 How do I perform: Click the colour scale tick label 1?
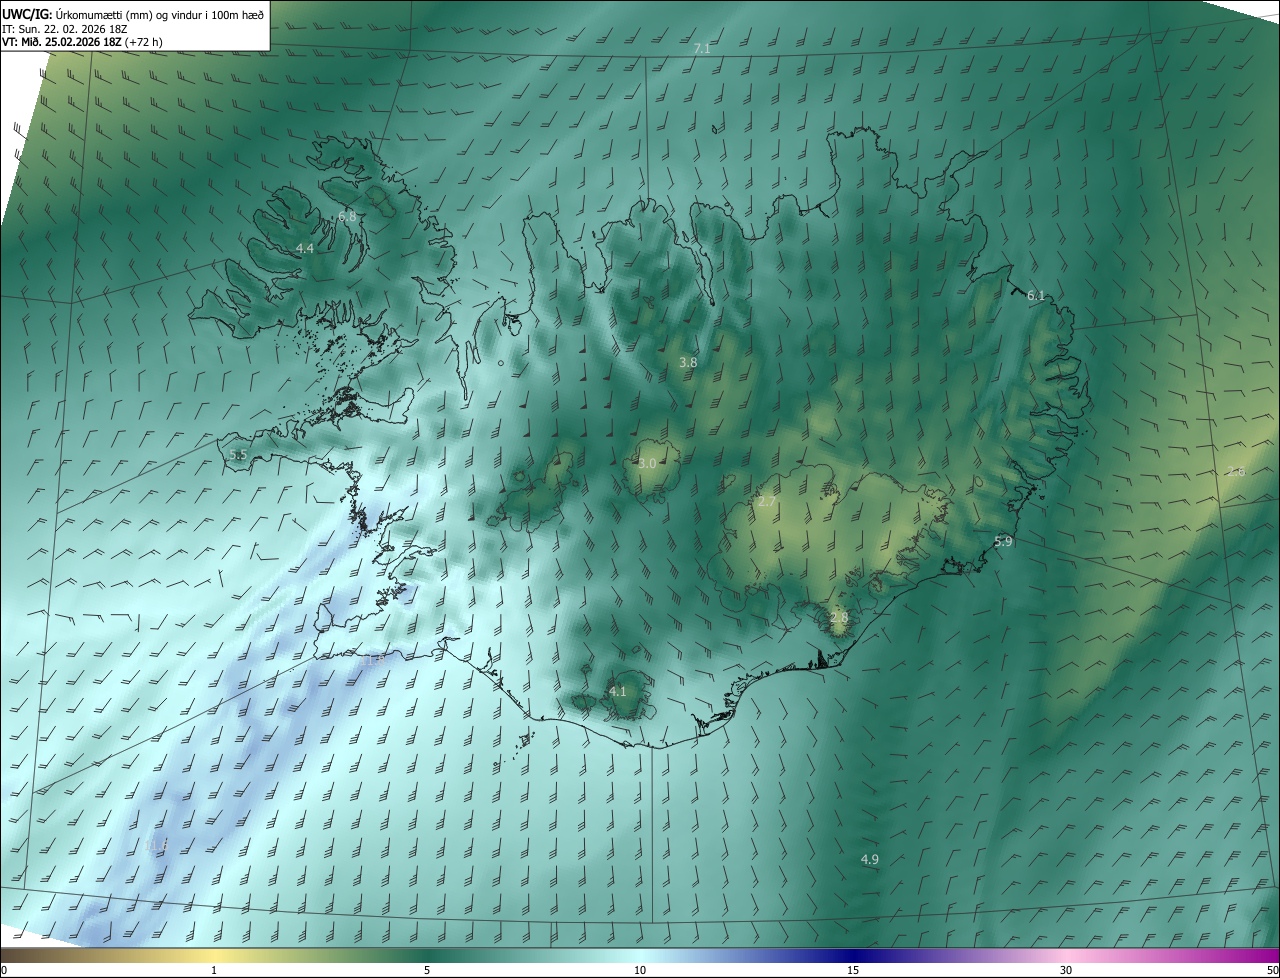click(x=214, y=970)
